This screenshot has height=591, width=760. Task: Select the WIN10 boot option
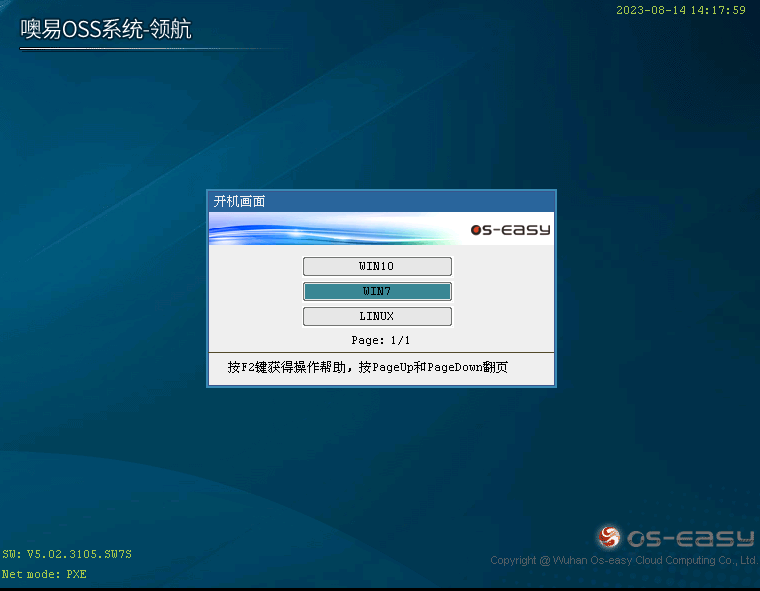(x=377, y=266)
